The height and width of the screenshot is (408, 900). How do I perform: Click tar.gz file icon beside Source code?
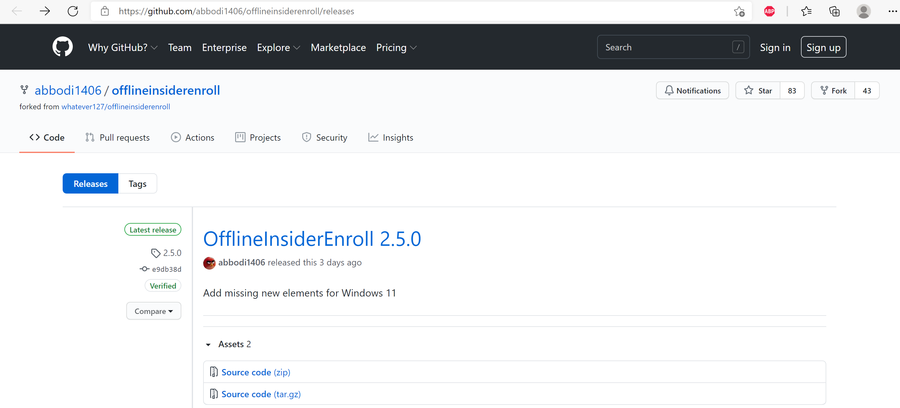pos(214,394)
